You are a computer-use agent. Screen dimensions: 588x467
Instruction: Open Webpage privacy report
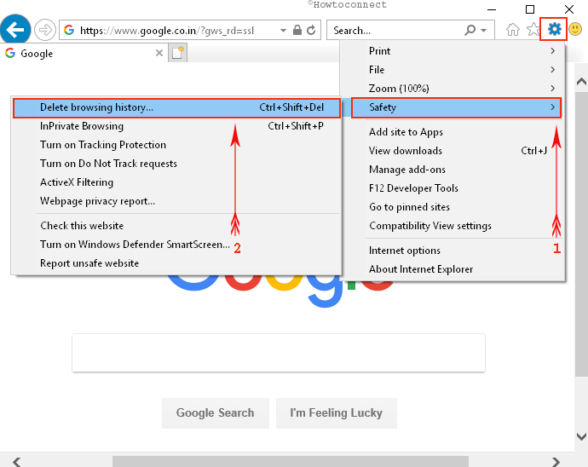click(177, 201)
